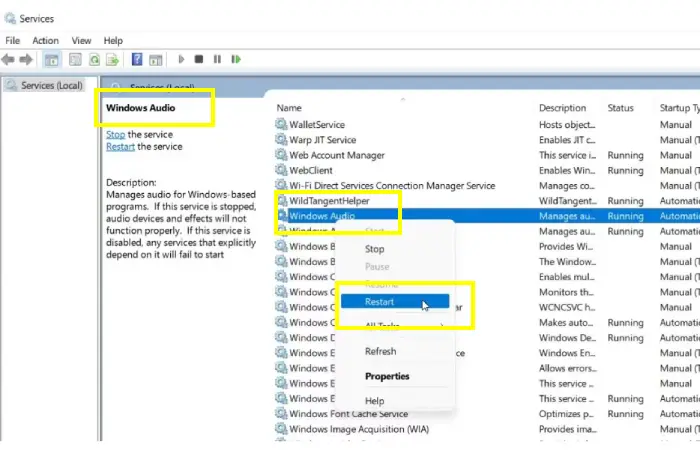Select Windows Image Acquisition (WIA) row
This screenshot has width=700, height=450.
(487, 429)
